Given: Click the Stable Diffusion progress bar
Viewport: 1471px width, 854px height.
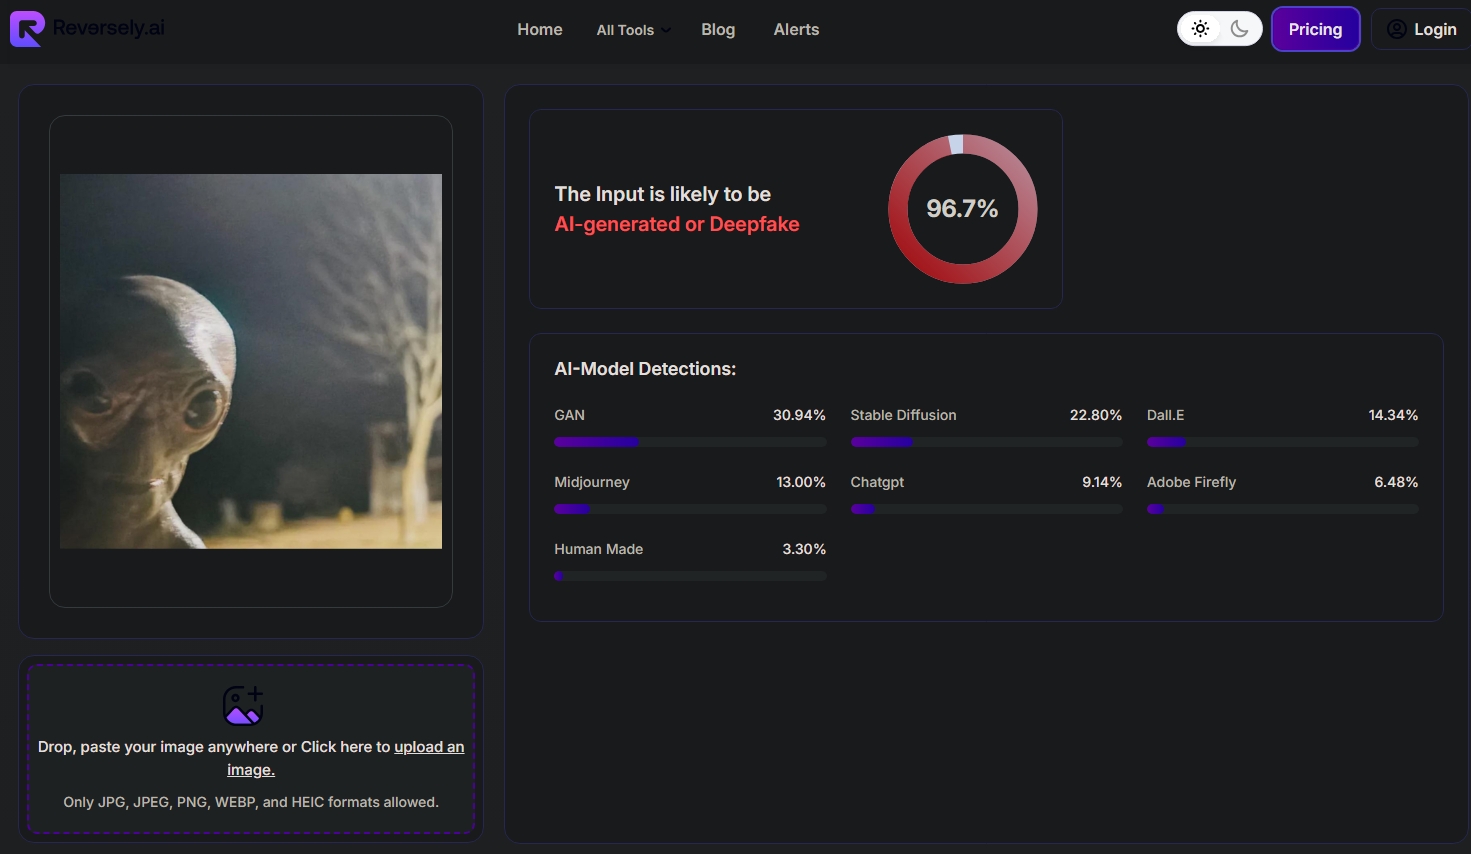Looking at the screenshot, I should [x=986, y=442].
